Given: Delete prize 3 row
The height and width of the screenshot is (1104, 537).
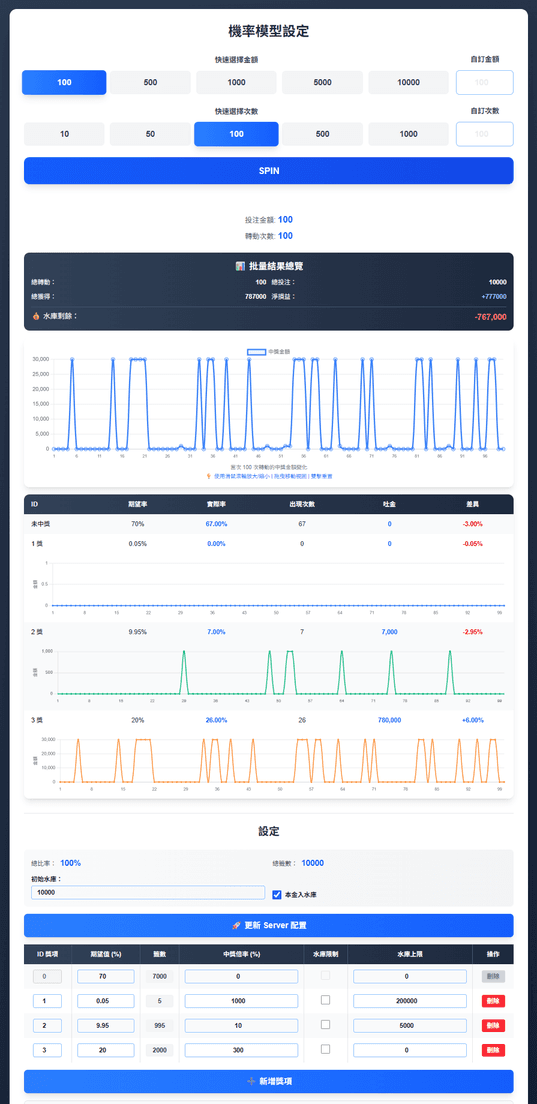Looking at the screenshot, I should click(x=493, y=1050).
